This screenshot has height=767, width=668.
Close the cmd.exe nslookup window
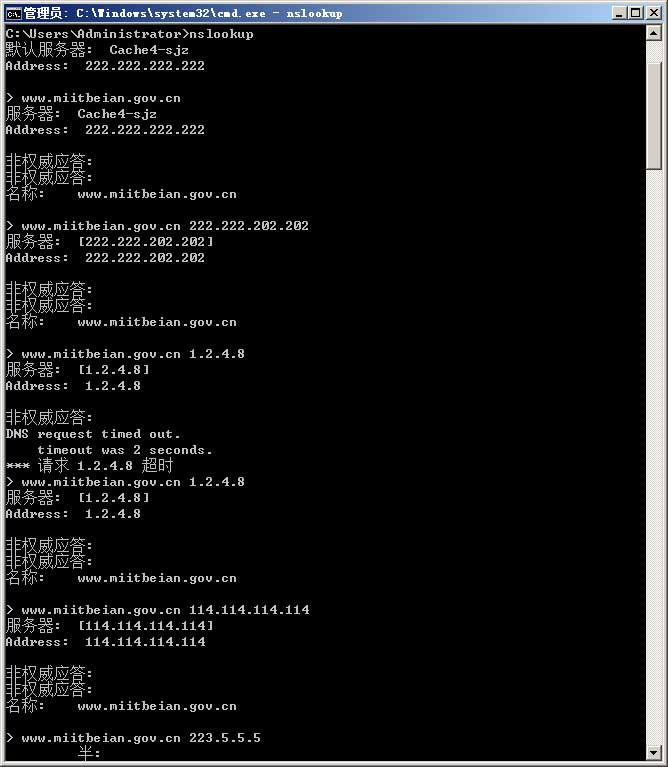[654, 13]
